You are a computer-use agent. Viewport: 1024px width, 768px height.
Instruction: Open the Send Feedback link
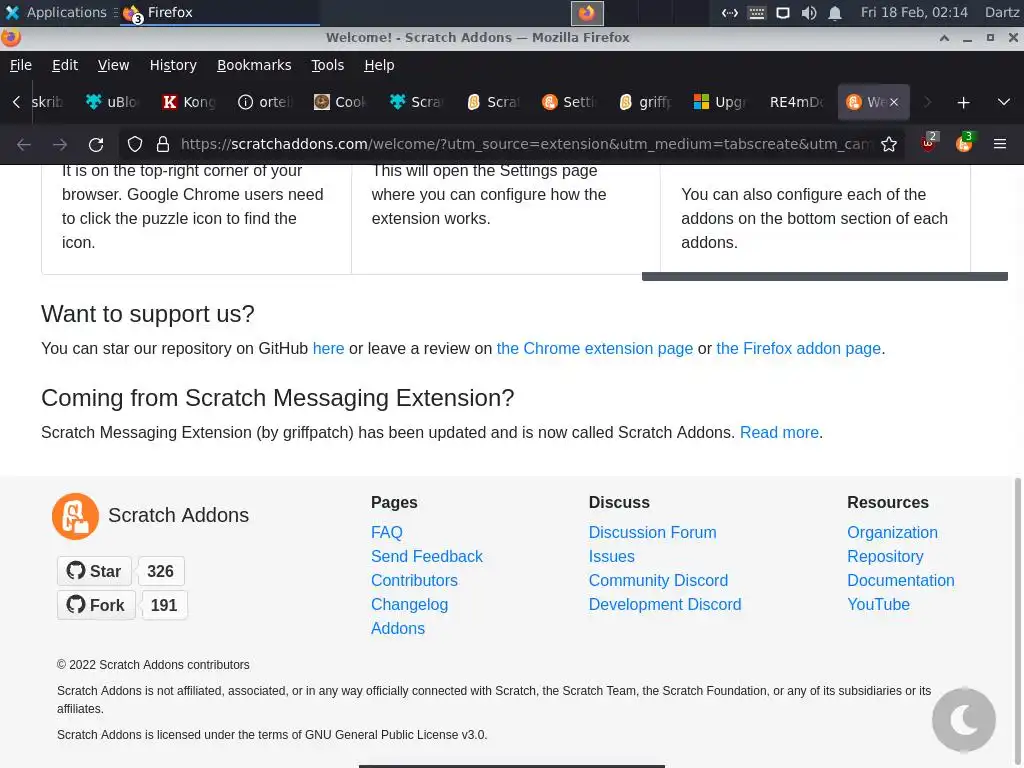click(427, 557)
